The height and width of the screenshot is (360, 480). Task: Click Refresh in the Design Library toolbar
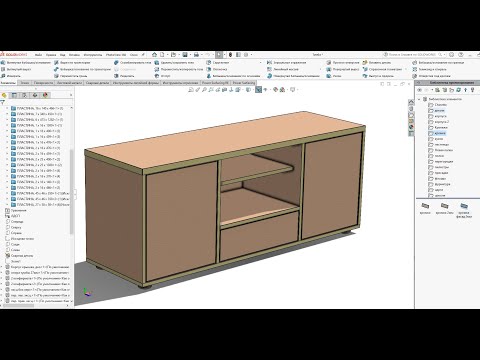click(x=459, y=90)
